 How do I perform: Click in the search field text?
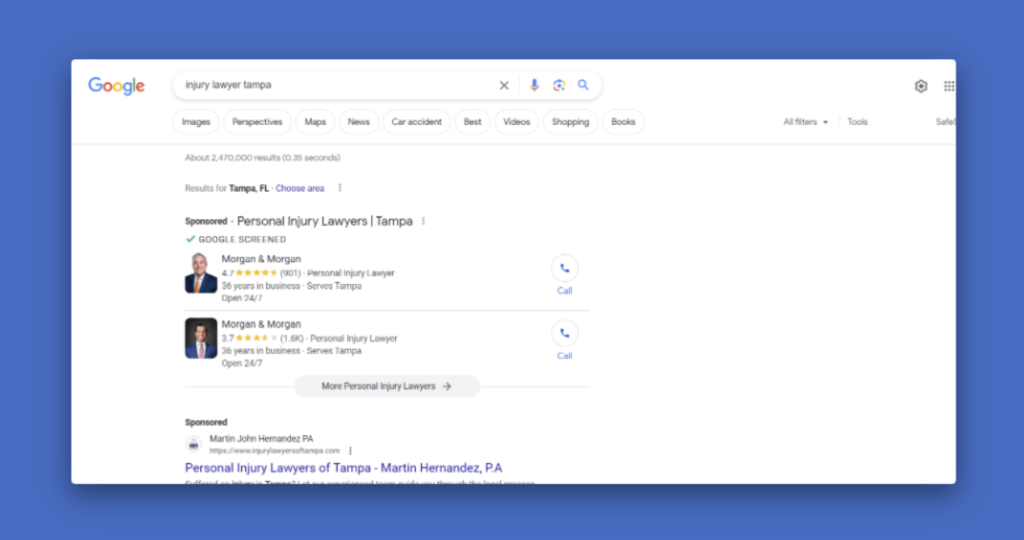point(228,85)
